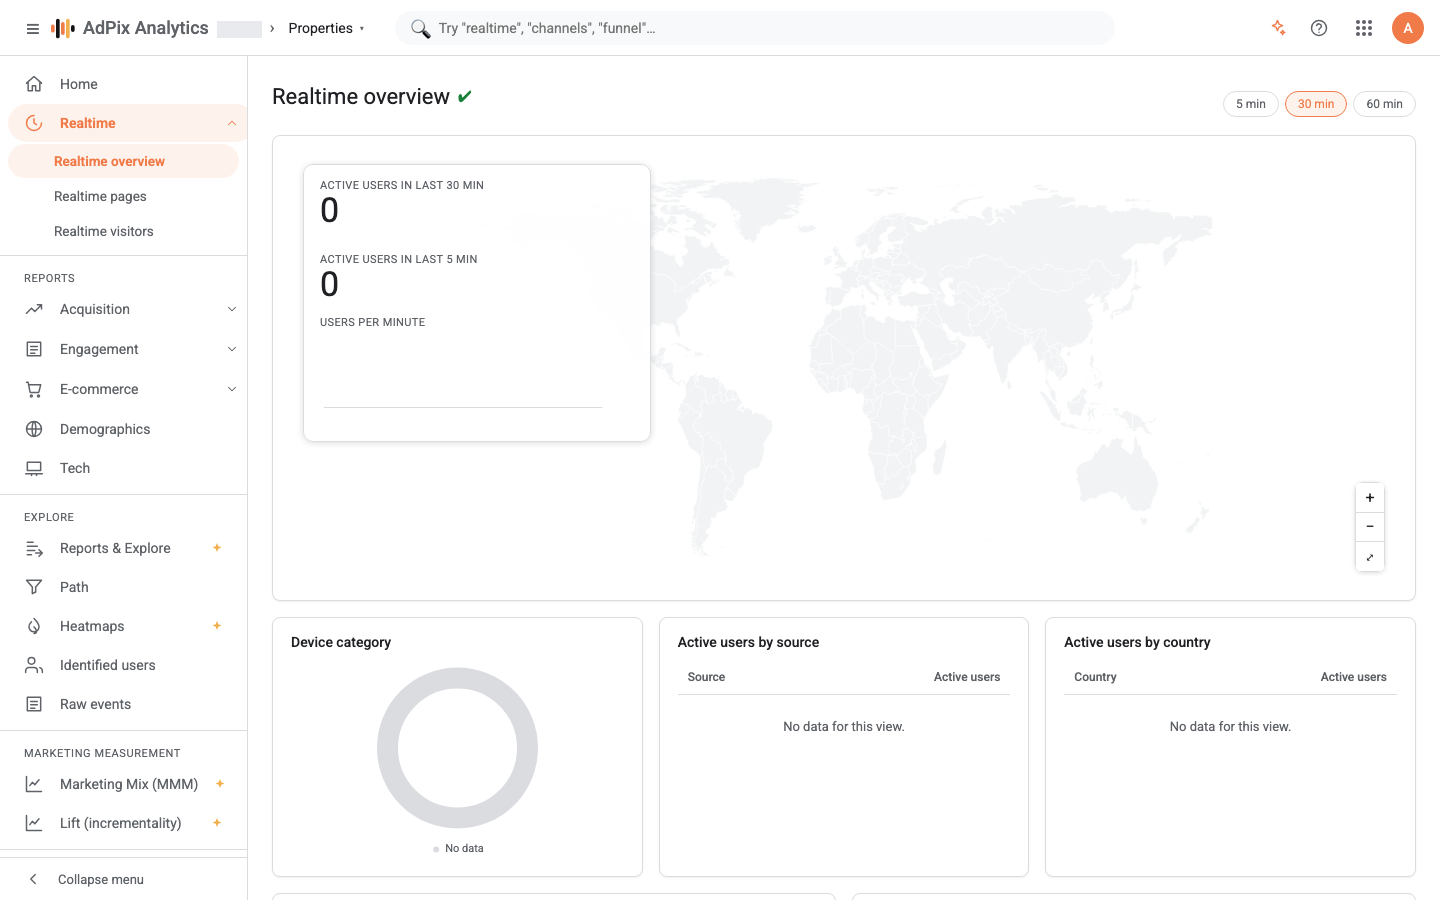Screen dimensions: 1440x900
Task: Select the 60 min time range
Action: pyautogui.click(x=1385, y=104)
